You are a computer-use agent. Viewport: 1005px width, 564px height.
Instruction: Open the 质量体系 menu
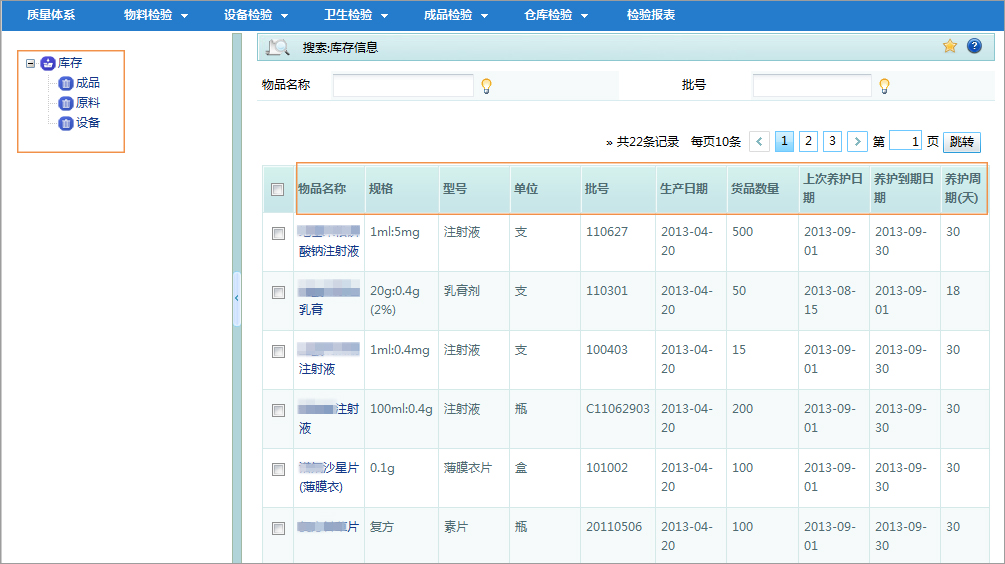point(51,15)
